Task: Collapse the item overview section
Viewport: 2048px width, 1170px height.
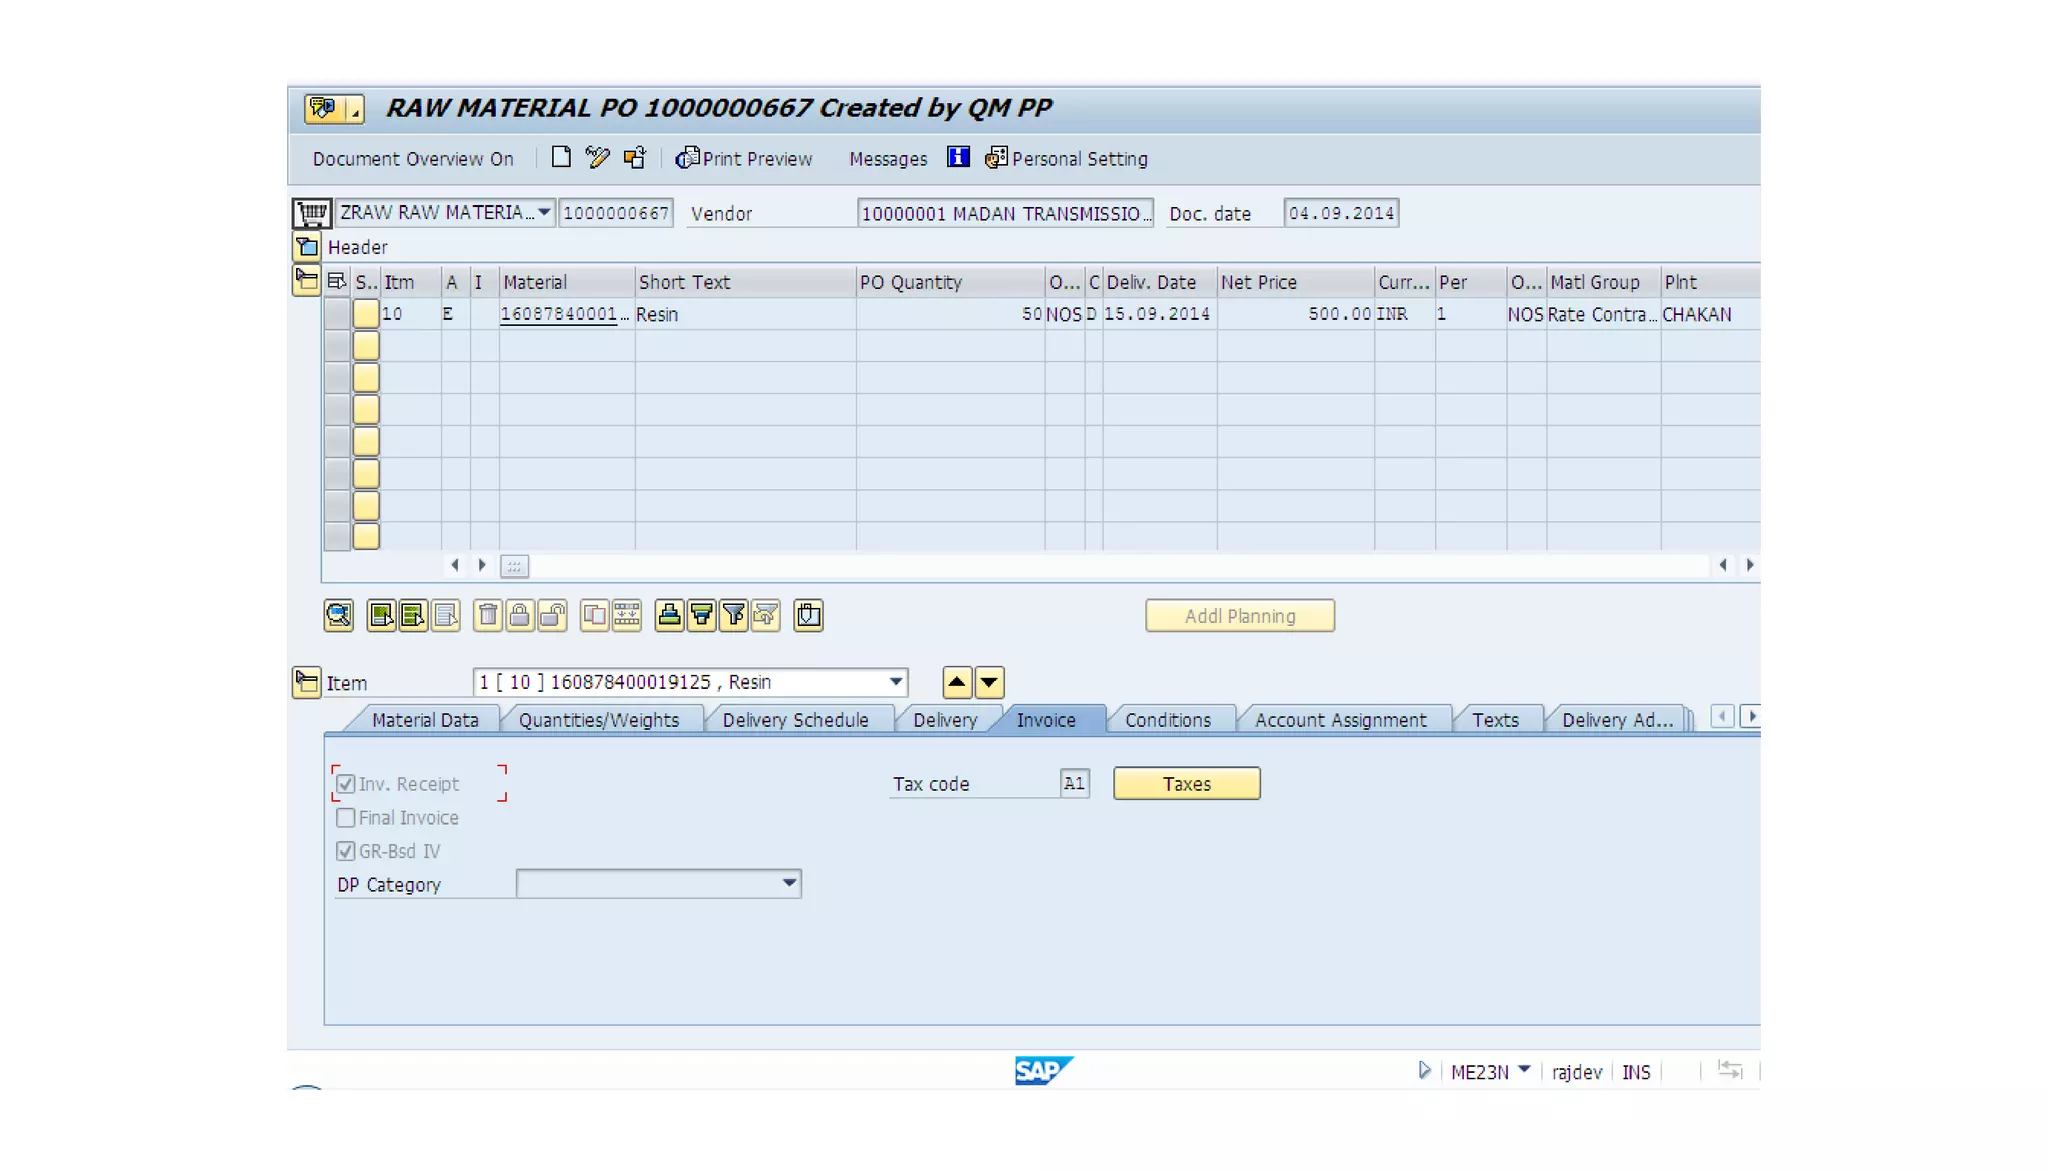Action: [307, 281]
